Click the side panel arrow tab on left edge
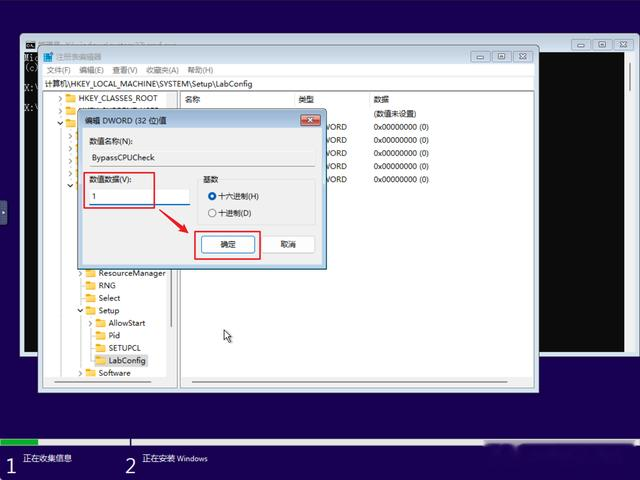640x480 pixels. tap(3, 212)
